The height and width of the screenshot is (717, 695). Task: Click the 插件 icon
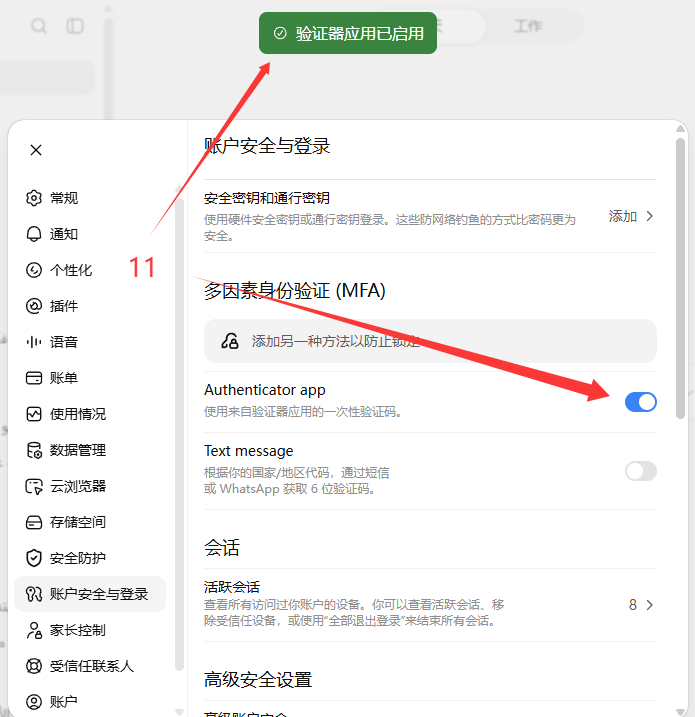[x=34, y=306]
